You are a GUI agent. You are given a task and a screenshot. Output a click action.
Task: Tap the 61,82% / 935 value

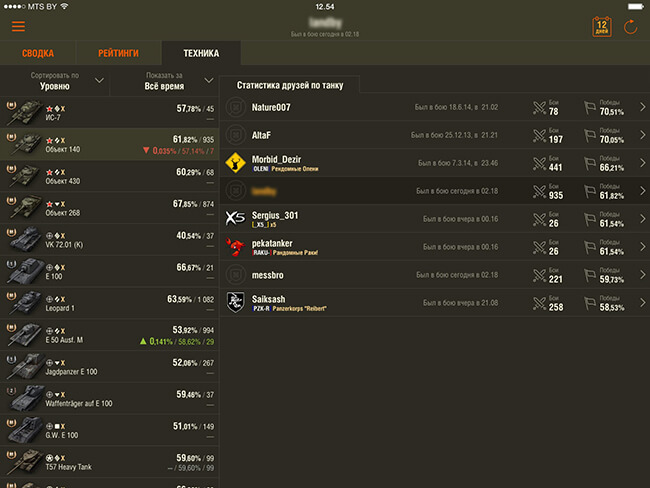tap(193, 139)
